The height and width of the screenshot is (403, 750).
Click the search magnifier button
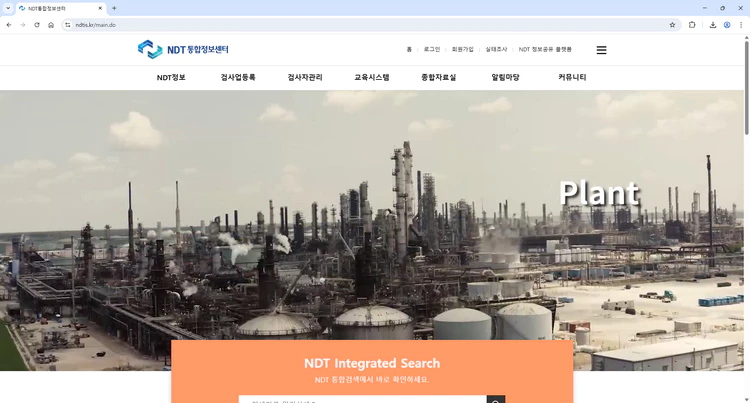click(x=495, y=400)
